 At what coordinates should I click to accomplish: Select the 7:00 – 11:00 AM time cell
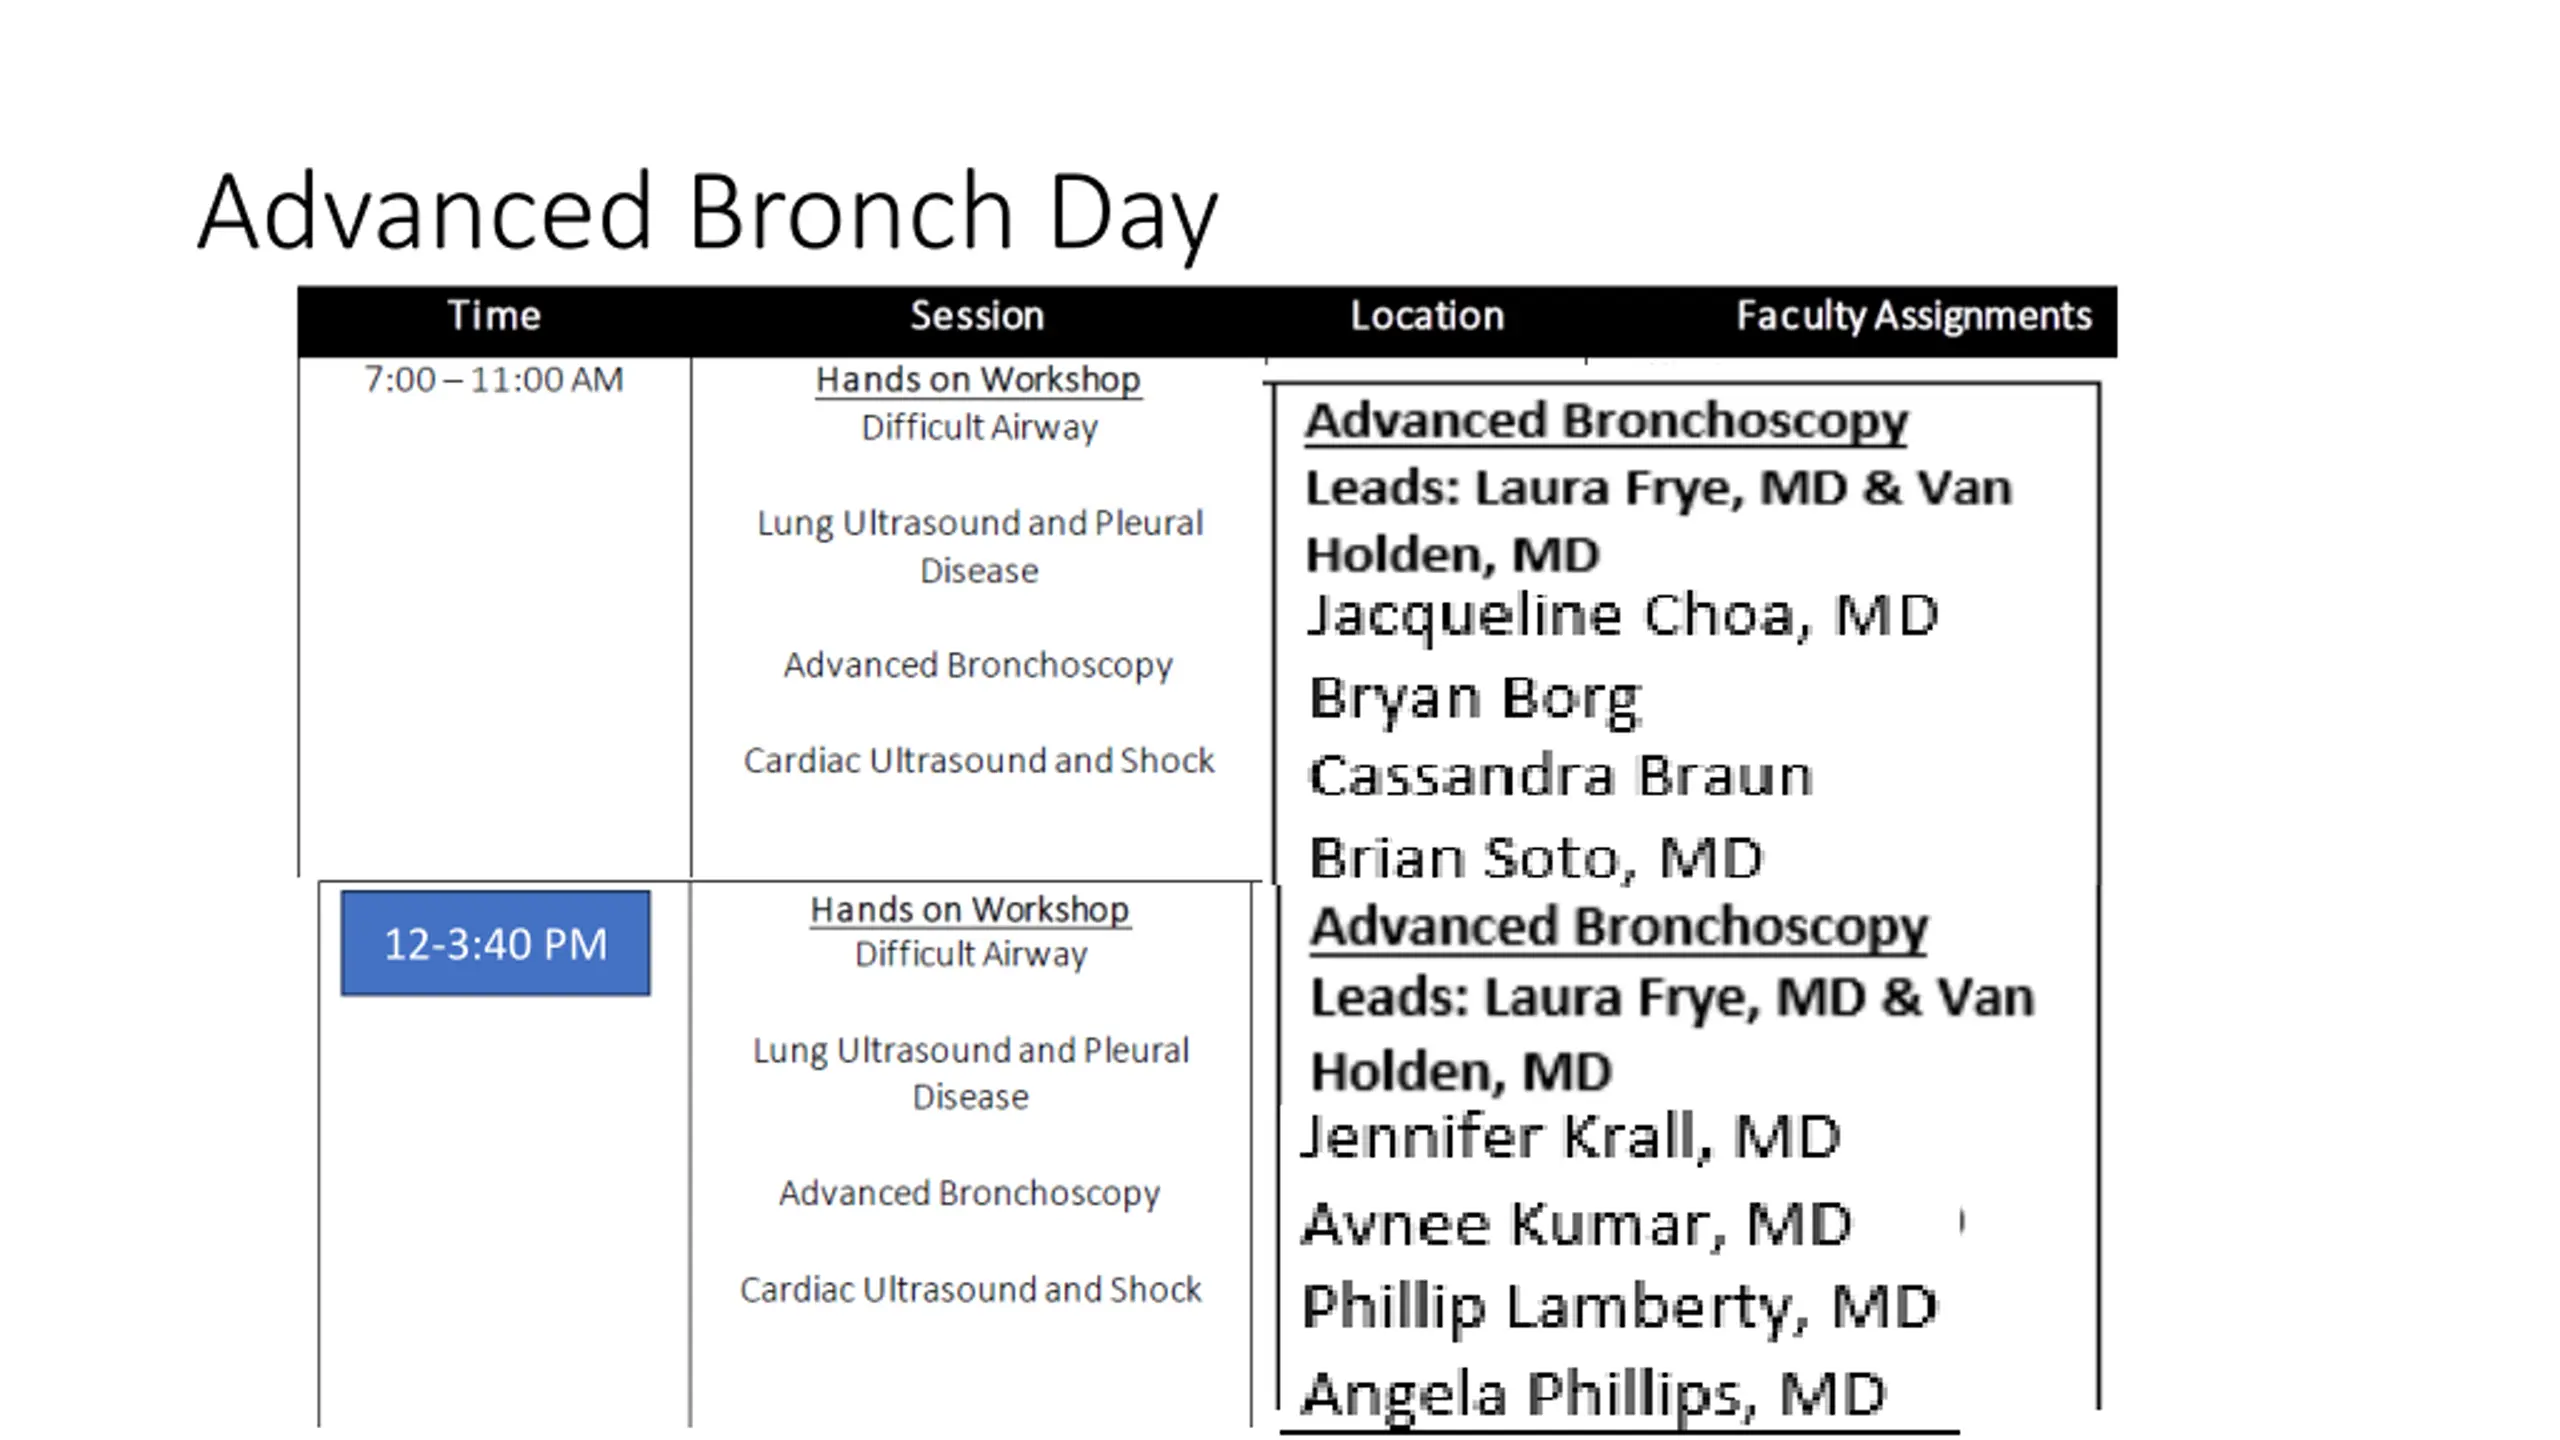[494, 380]
